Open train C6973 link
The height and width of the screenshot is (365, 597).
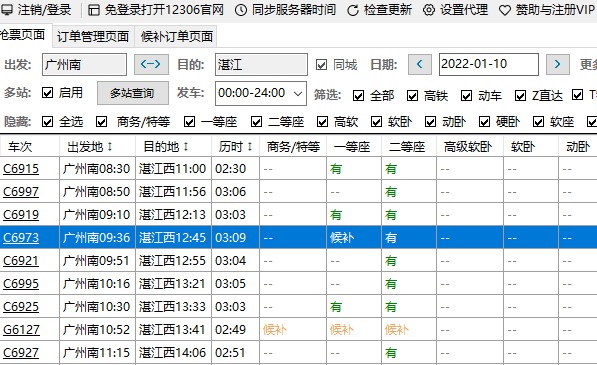(21, 238)
